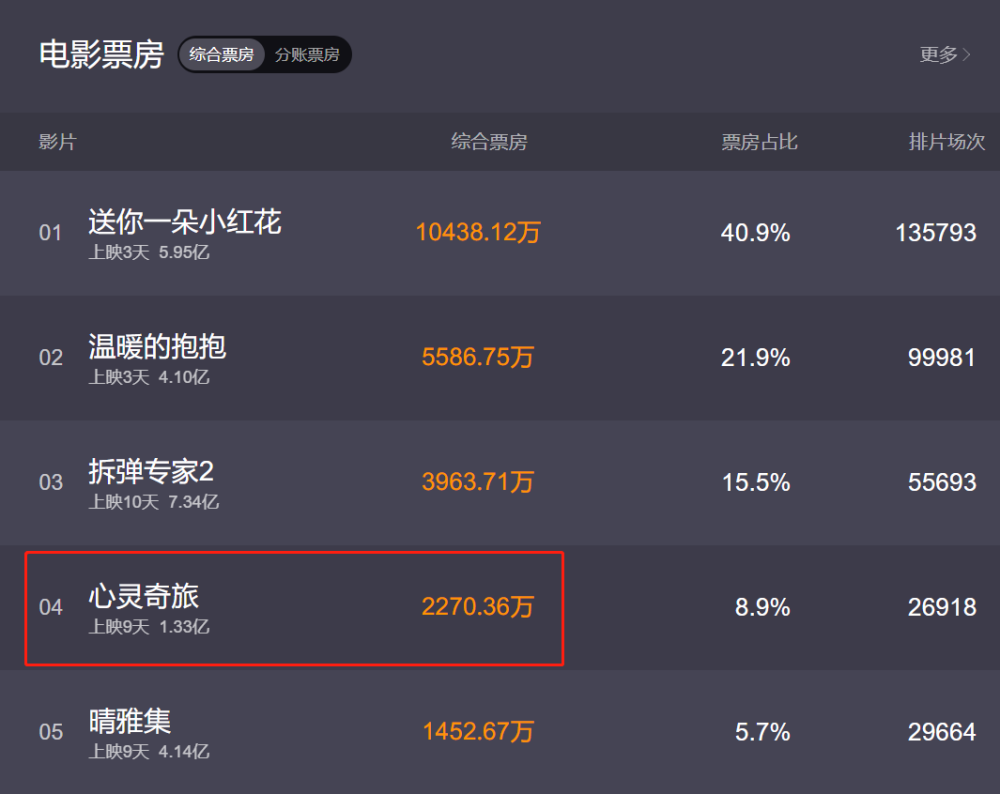Click the 21.9% box office share
Image resolution: width=1000 pixels, height=794 pixels.
pyautogui.click(x=755, y=358)
